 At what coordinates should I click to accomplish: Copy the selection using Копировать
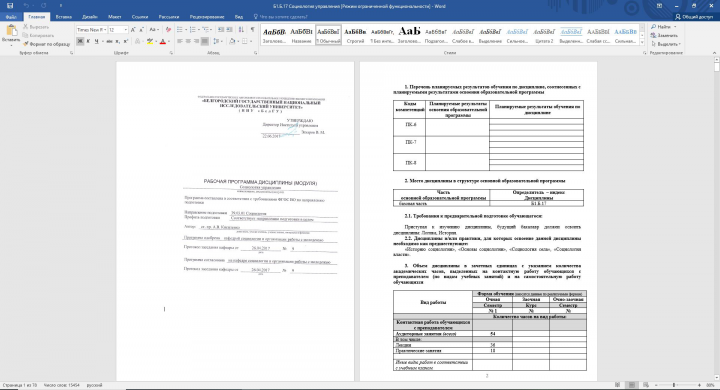pyautogui.click(x=38, y=35)
